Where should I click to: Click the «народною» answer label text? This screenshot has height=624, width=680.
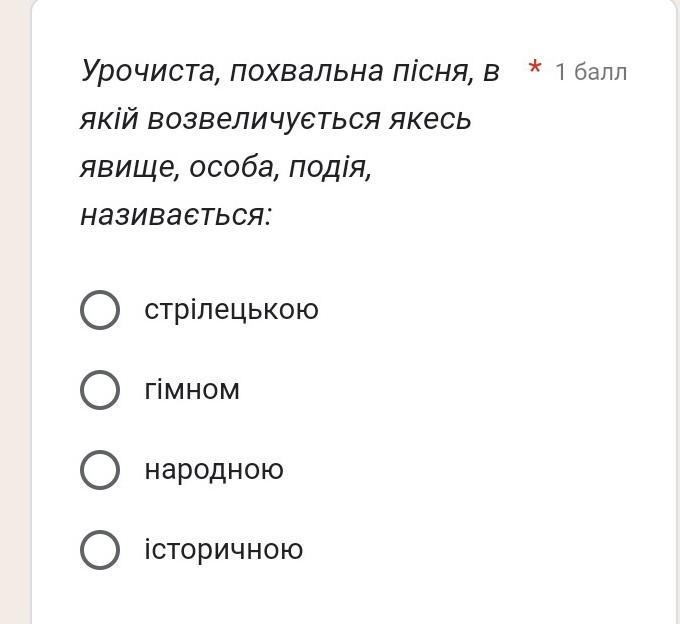pos(214,470)
